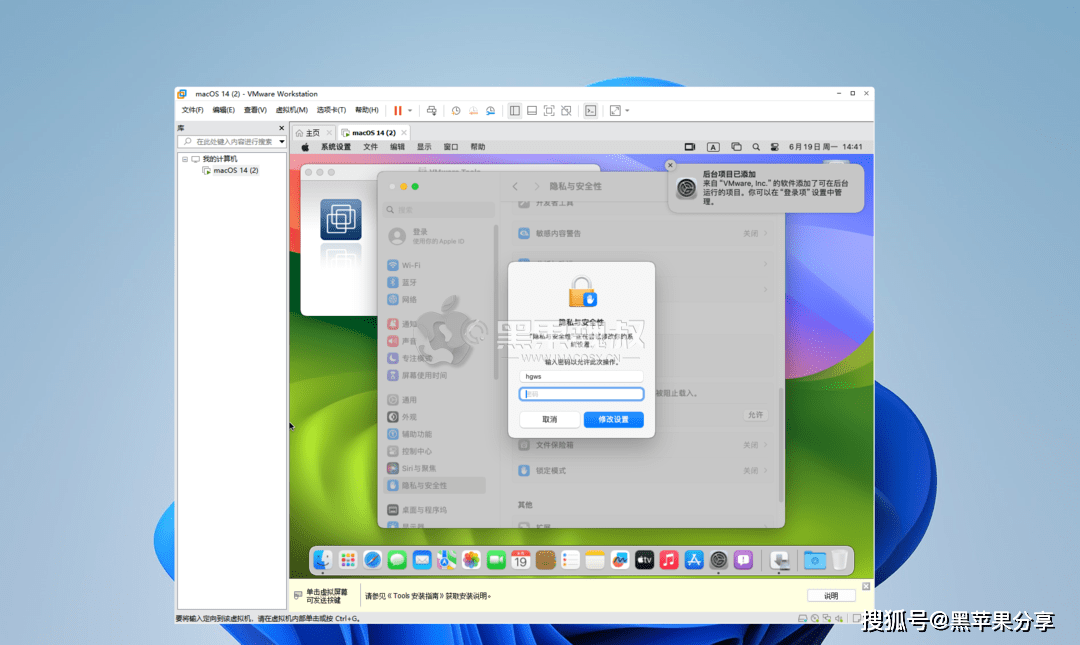This screenshot has height=645, width=1080.
Task: Pause the virtual machine with the red pause icon
Action: [397, 110]
